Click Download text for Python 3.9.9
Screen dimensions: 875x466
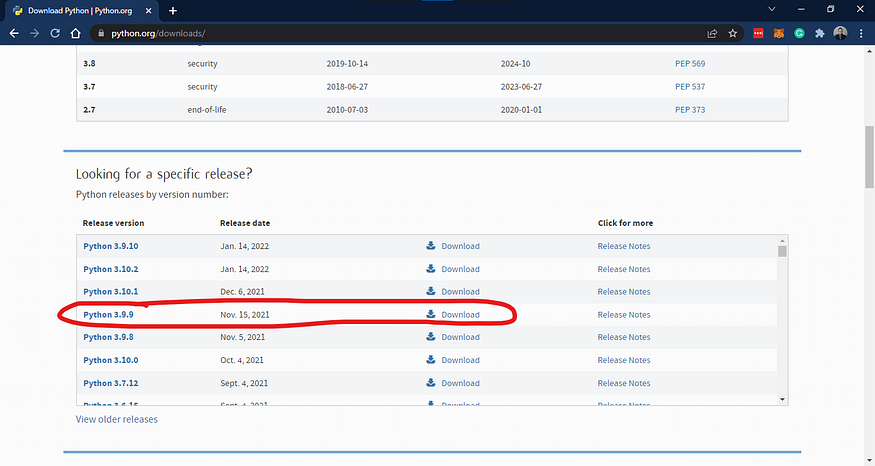coord(460,315)
